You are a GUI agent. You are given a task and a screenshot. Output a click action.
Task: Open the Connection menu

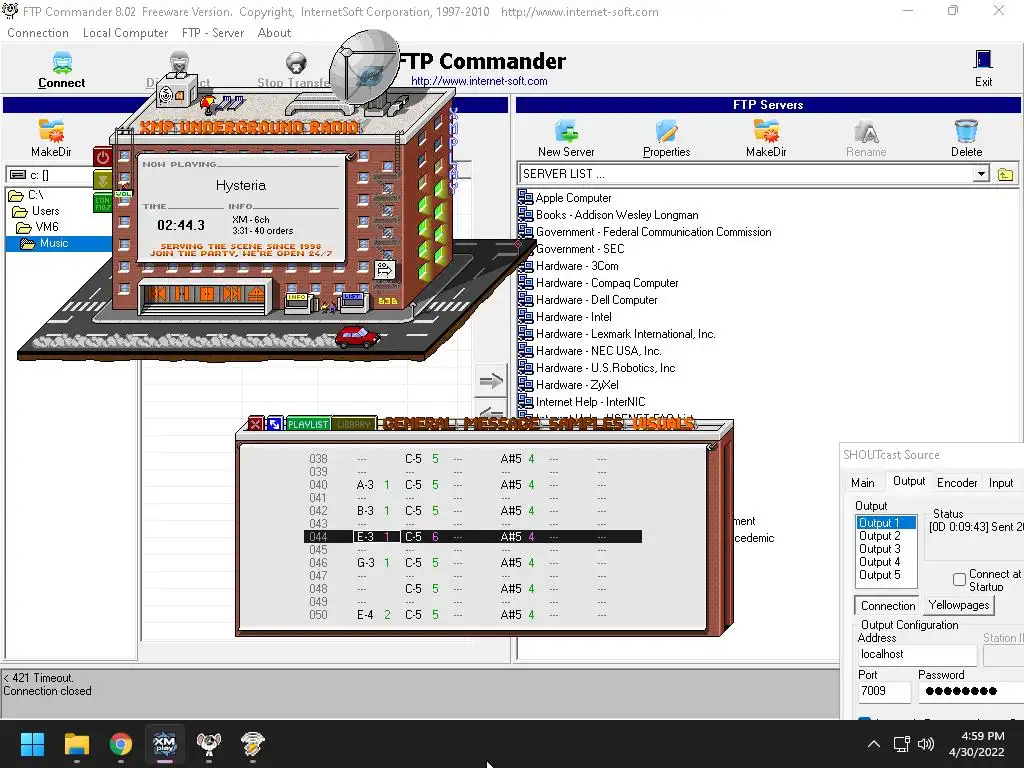[38, 33]
